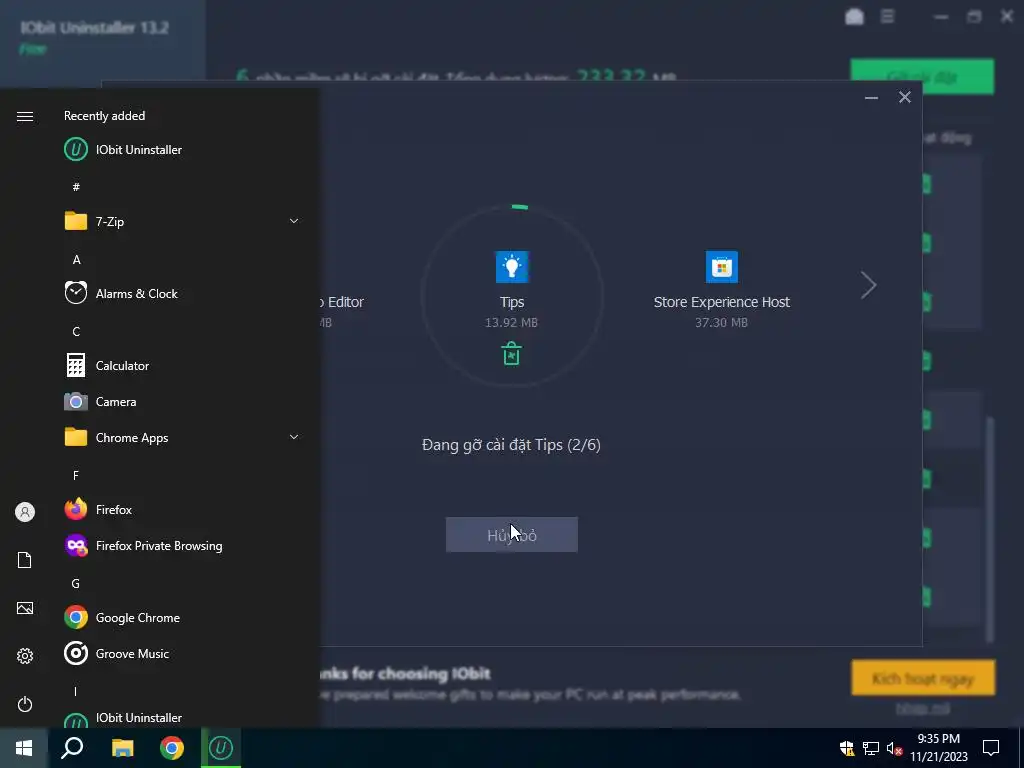Open the notification center icon
1024x768 pixels.
(991, 748)
